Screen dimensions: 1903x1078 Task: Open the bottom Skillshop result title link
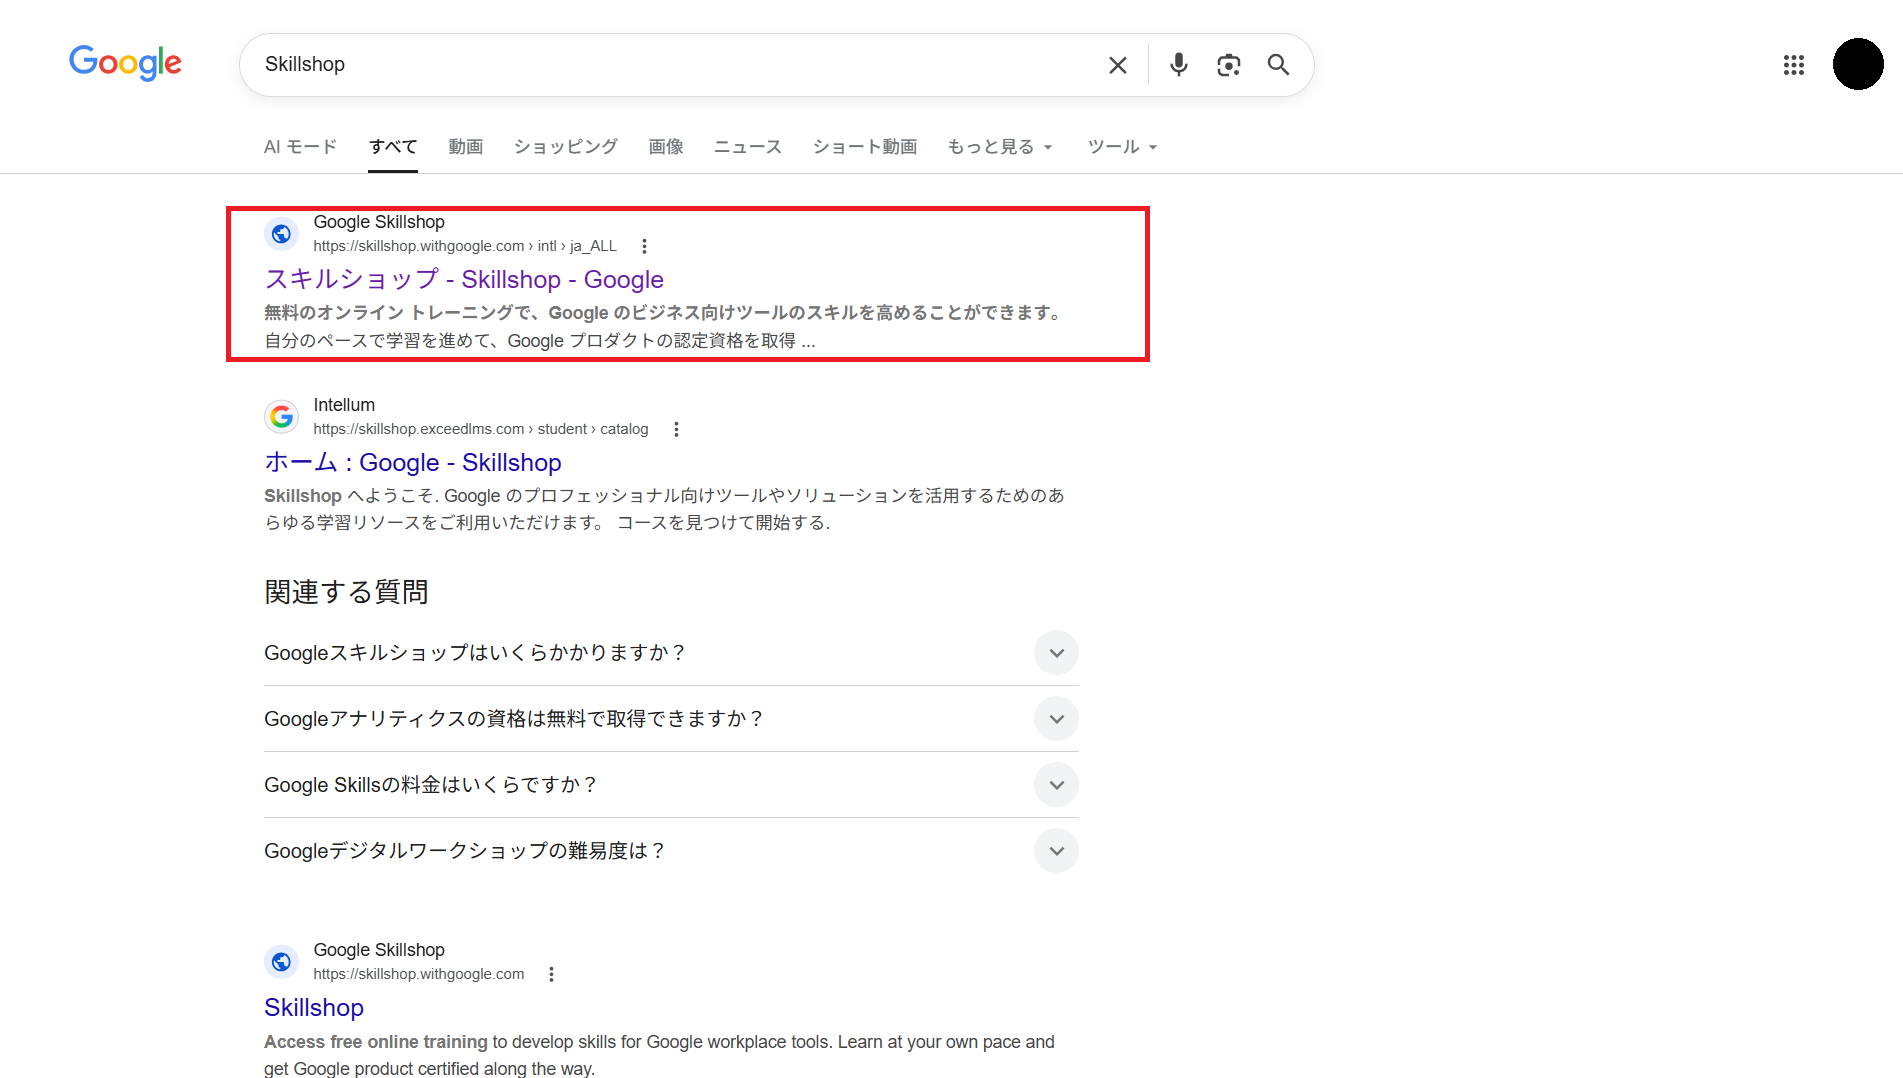pyautogui.click(x=314, y=1008)
